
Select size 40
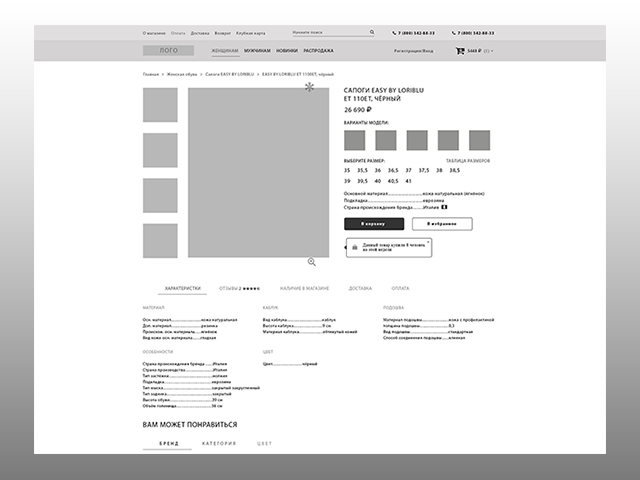tap(378, 181)
